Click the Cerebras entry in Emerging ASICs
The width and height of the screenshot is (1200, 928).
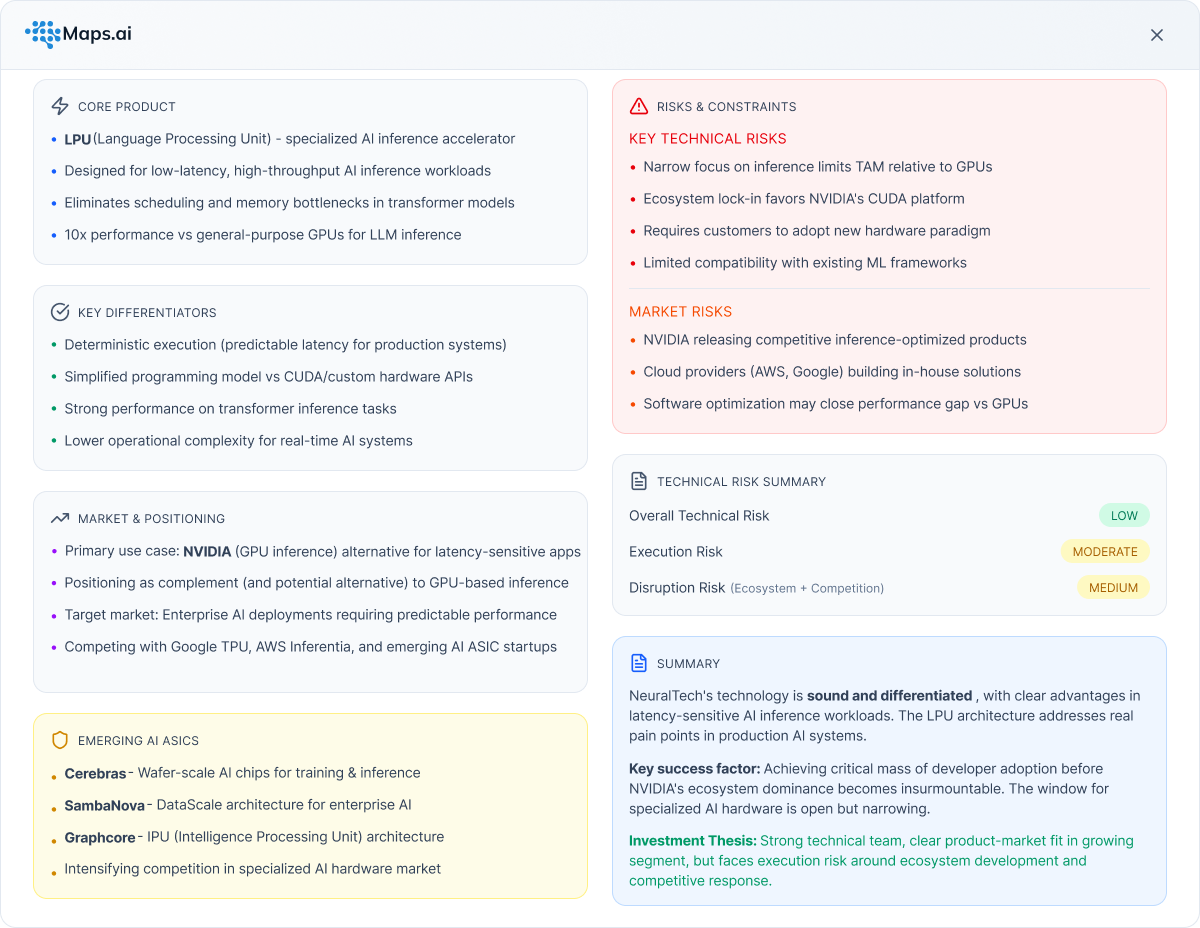click(95, 773)
